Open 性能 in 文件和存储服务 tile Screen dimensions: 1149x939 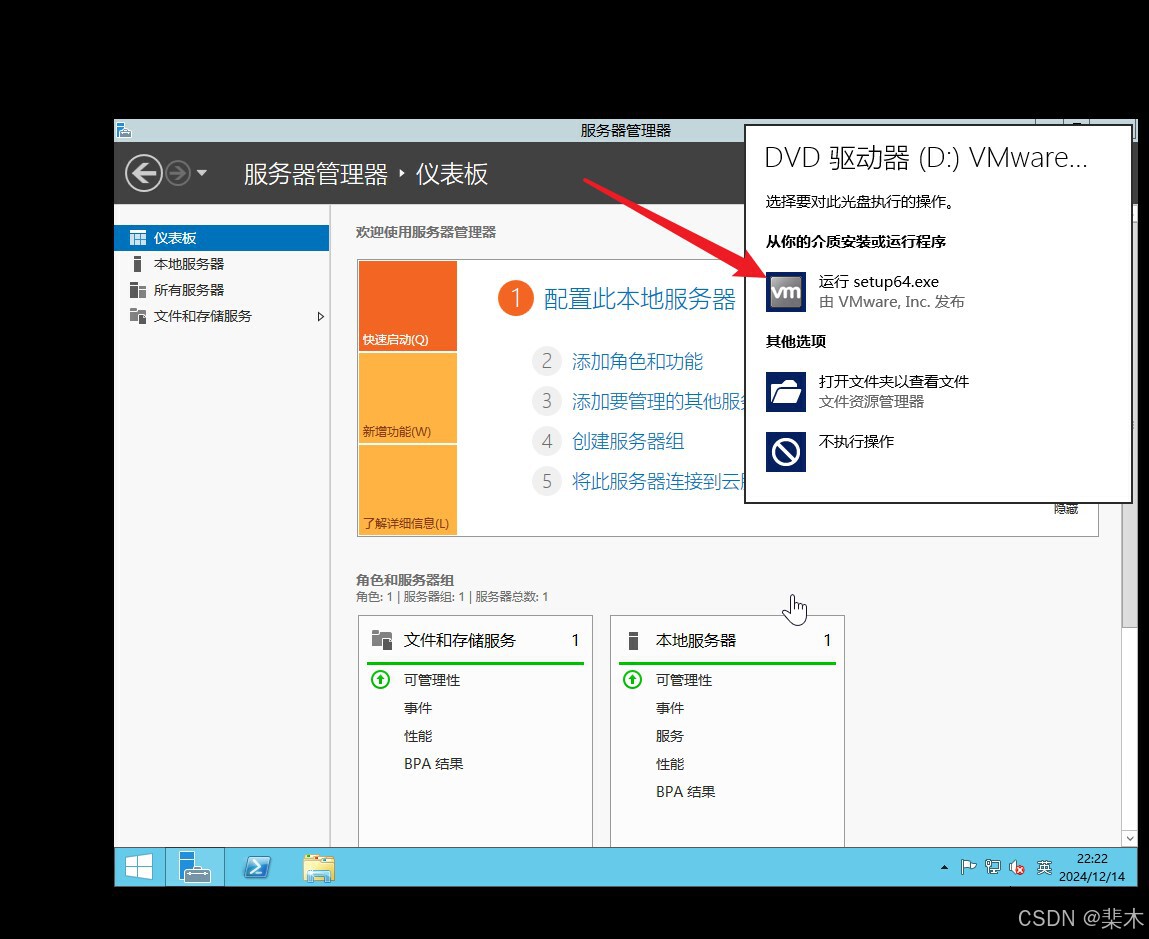coord(418,736)
